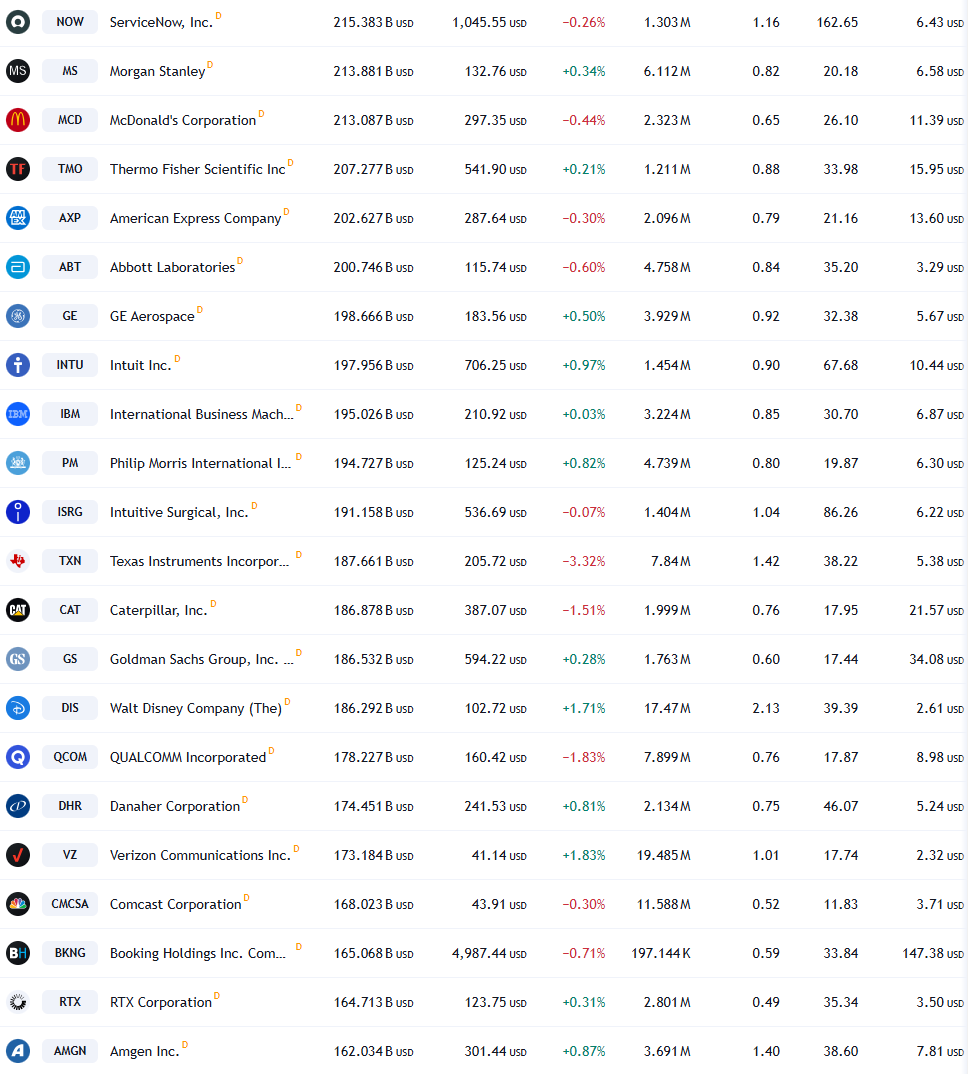Open the Walt Disney Company link
Screen dimensions: 968x1074
click(196, 708)
